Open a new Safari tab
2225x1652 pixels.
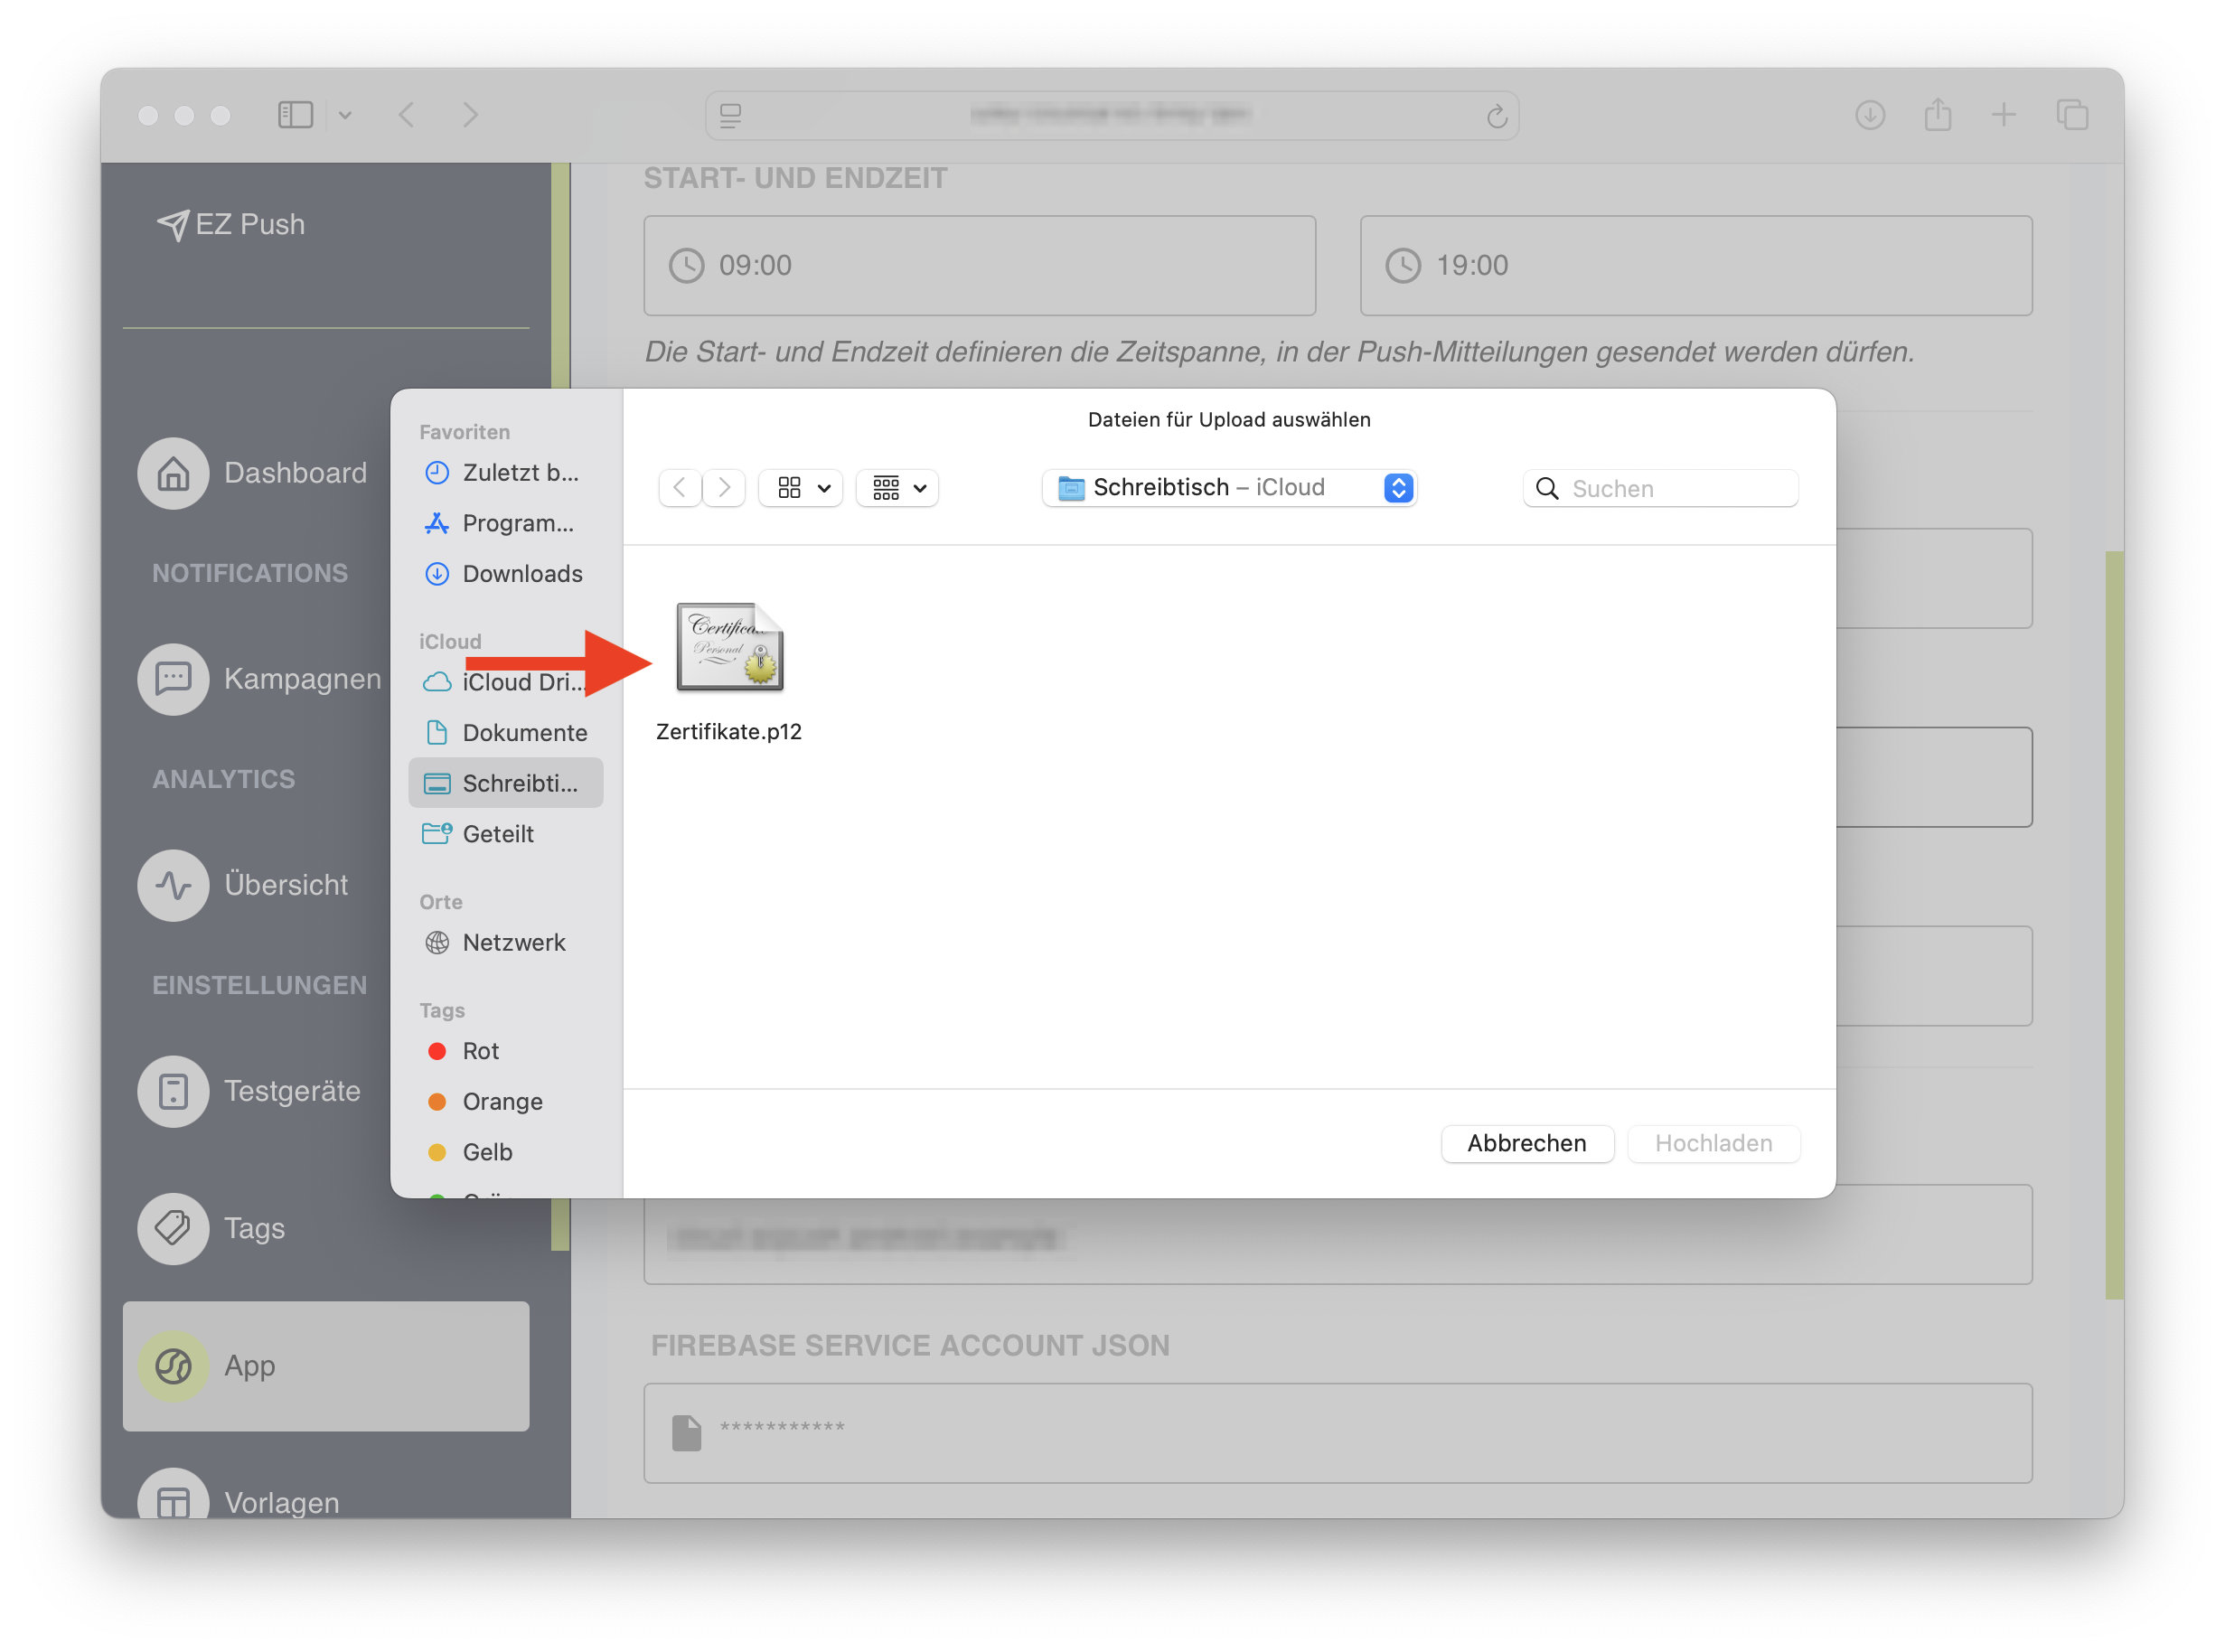click(2004, 115)
